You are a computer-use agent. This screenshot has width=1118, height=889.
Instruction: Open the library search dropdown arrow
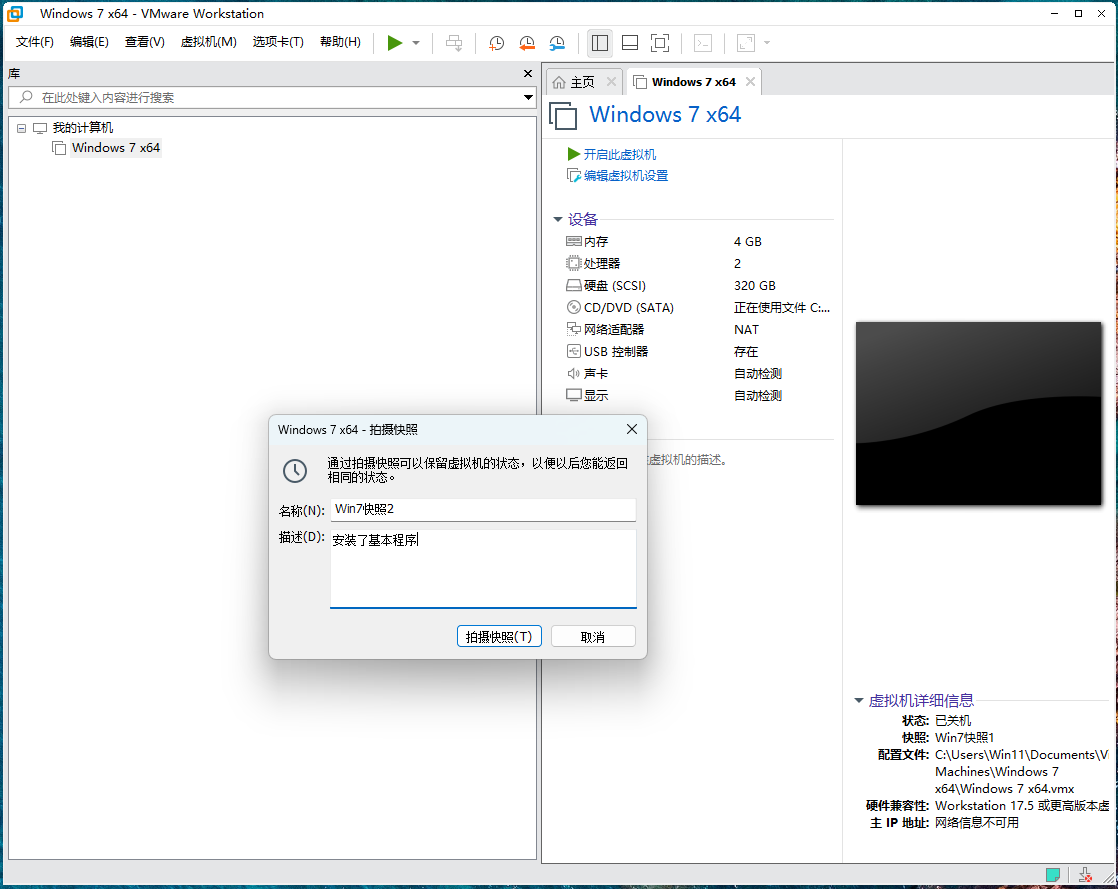point(528,98)
